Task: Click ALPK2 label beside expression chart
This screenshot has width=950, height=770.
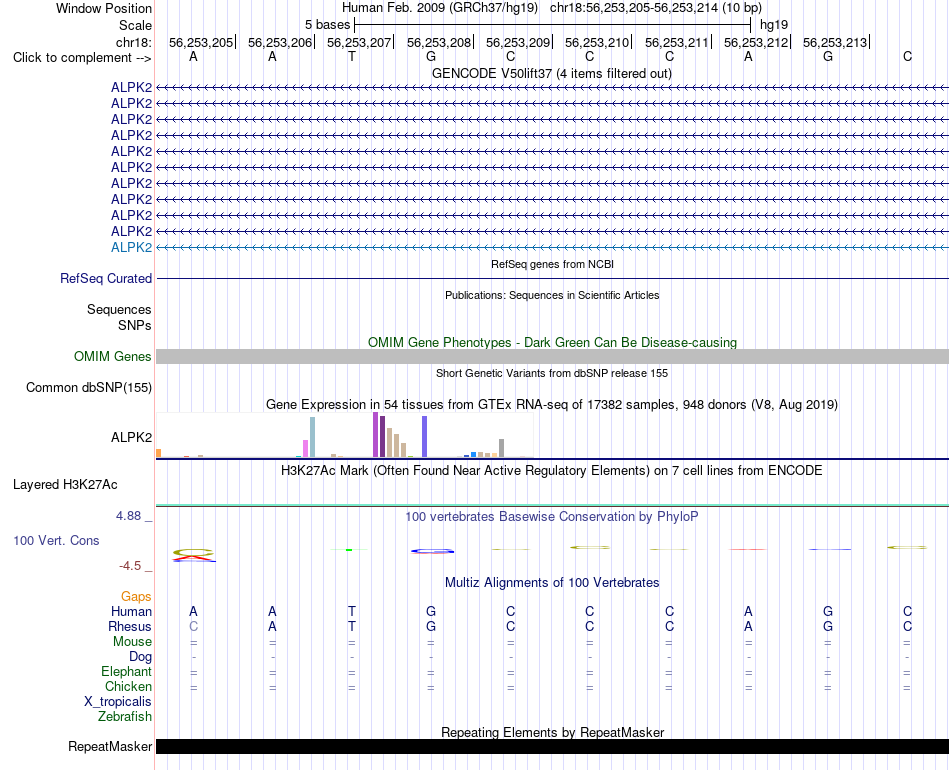Action: (131, 437)
